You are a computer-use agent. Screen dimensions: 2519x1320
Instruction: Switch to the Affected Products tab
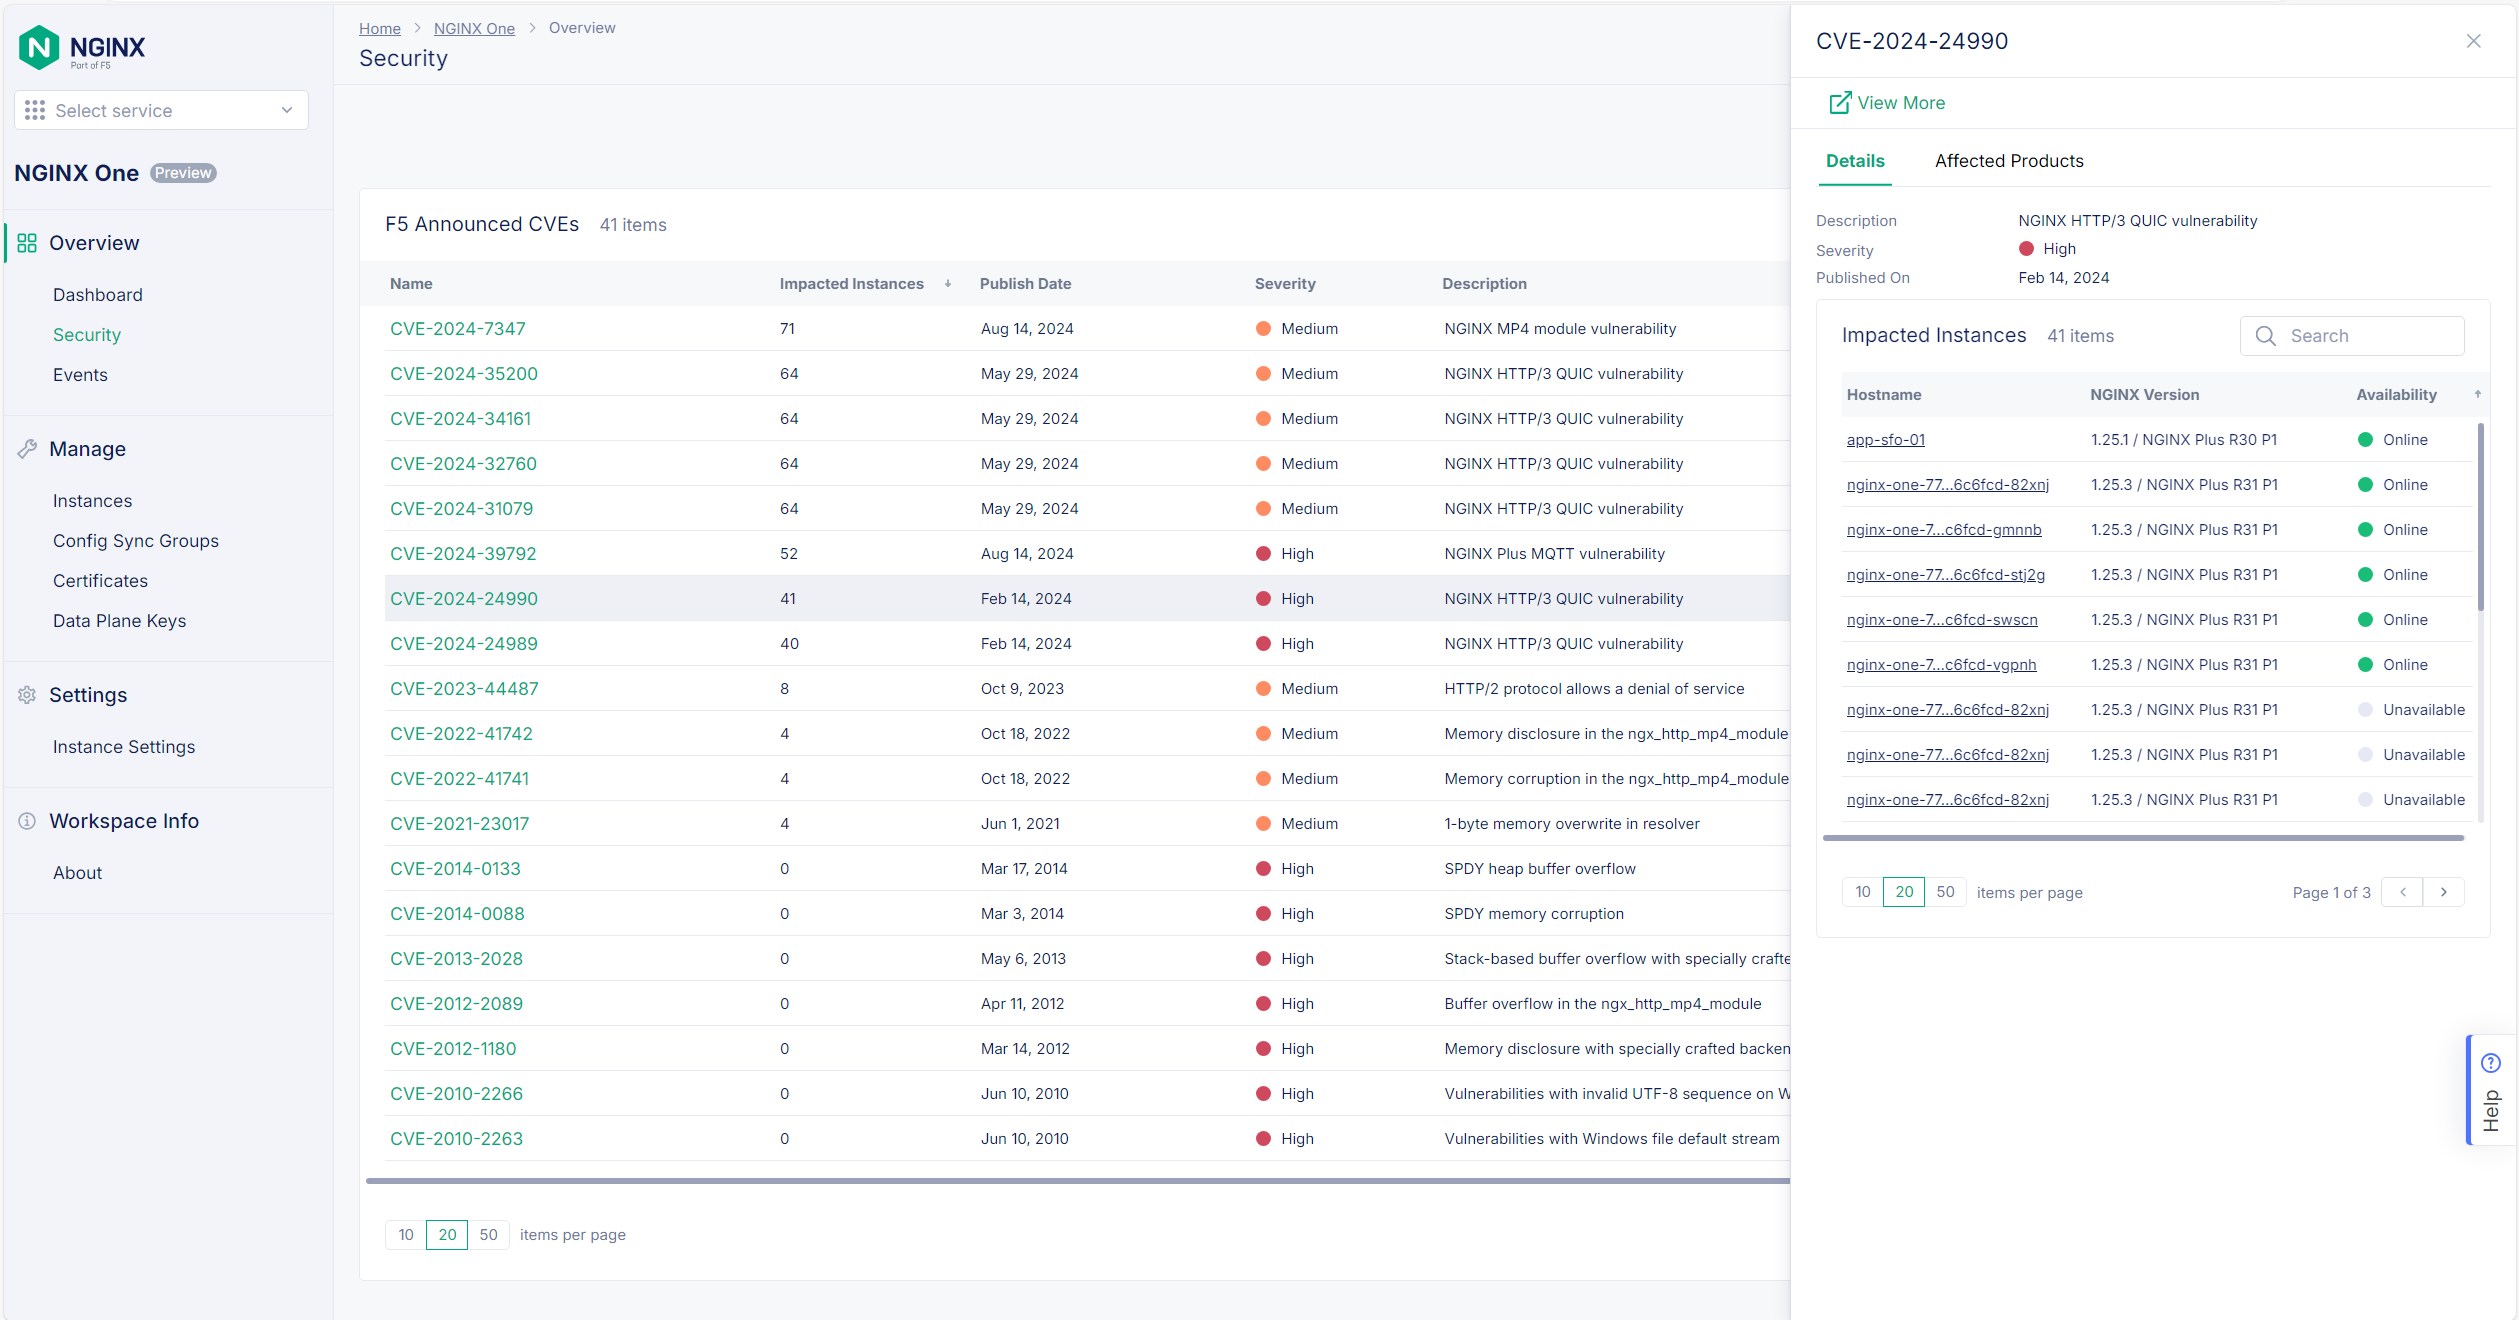click(2008, 161)
